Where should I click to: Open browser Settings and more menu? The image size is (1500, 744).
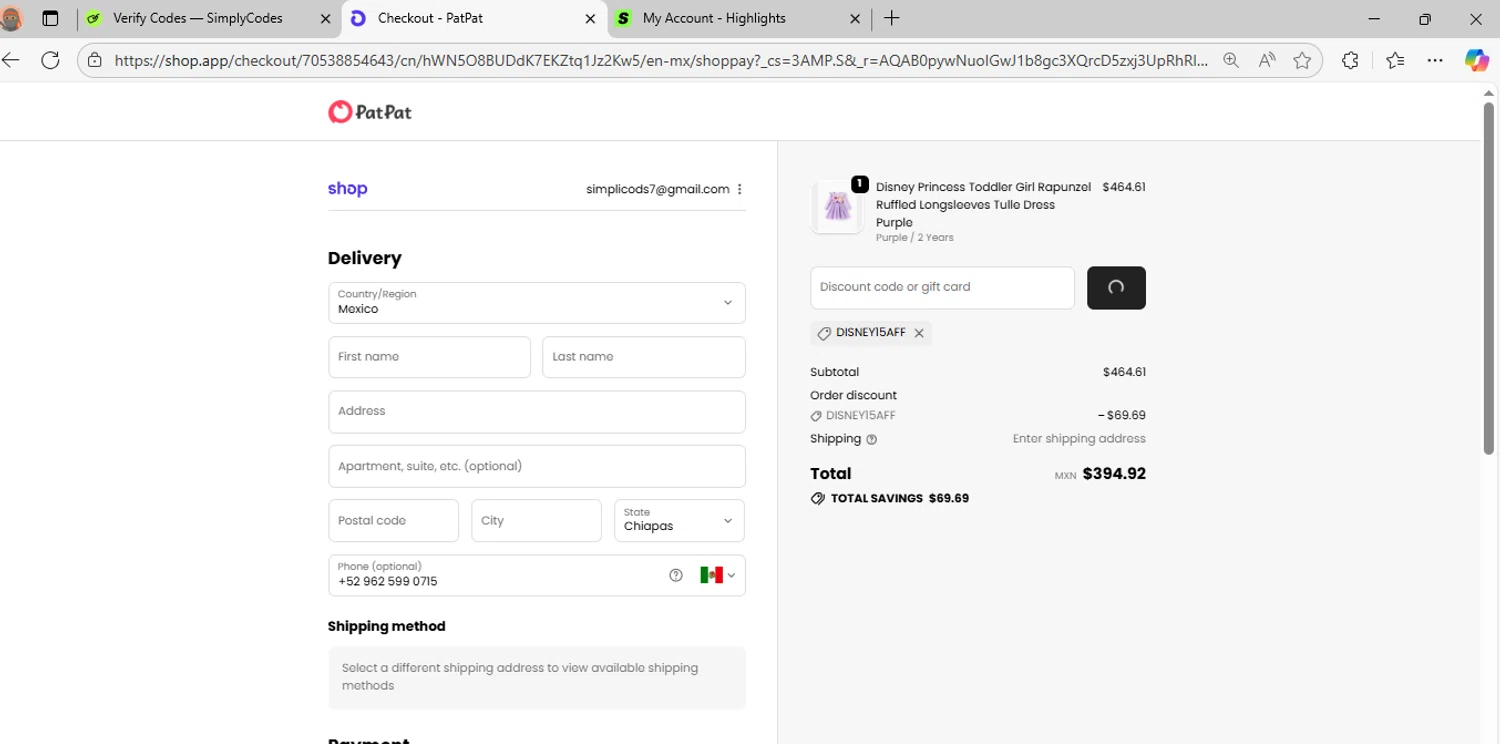[1435, 60]
